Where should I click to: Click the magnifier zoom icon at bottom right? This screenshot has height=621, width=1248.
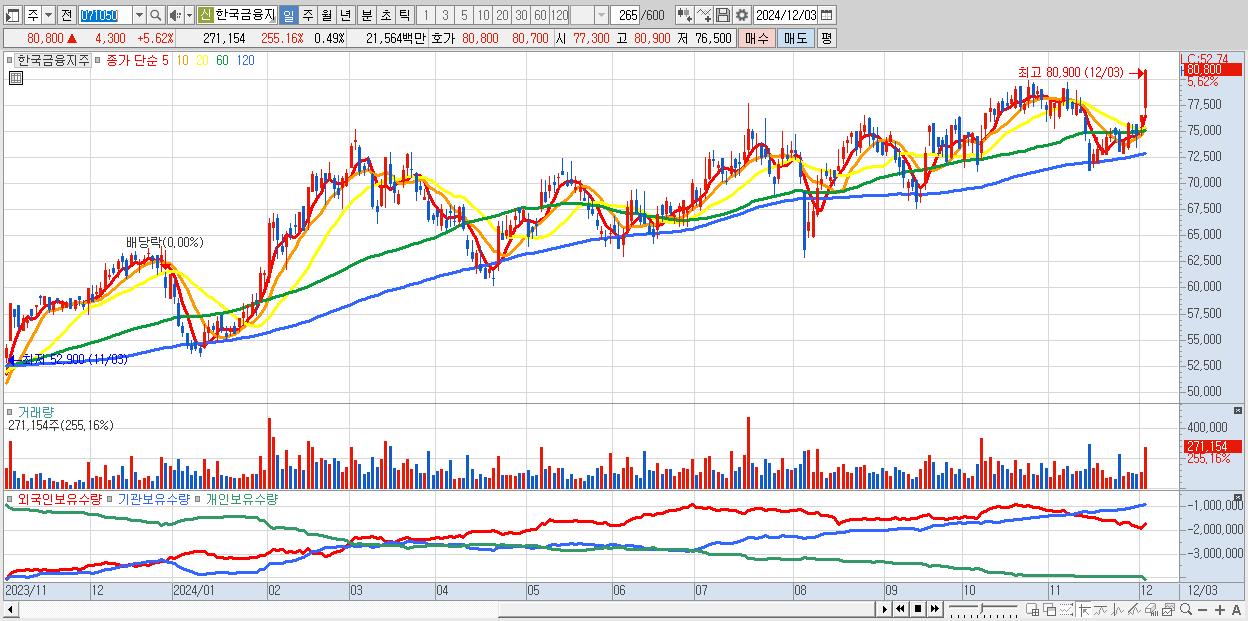point(1185,609)
